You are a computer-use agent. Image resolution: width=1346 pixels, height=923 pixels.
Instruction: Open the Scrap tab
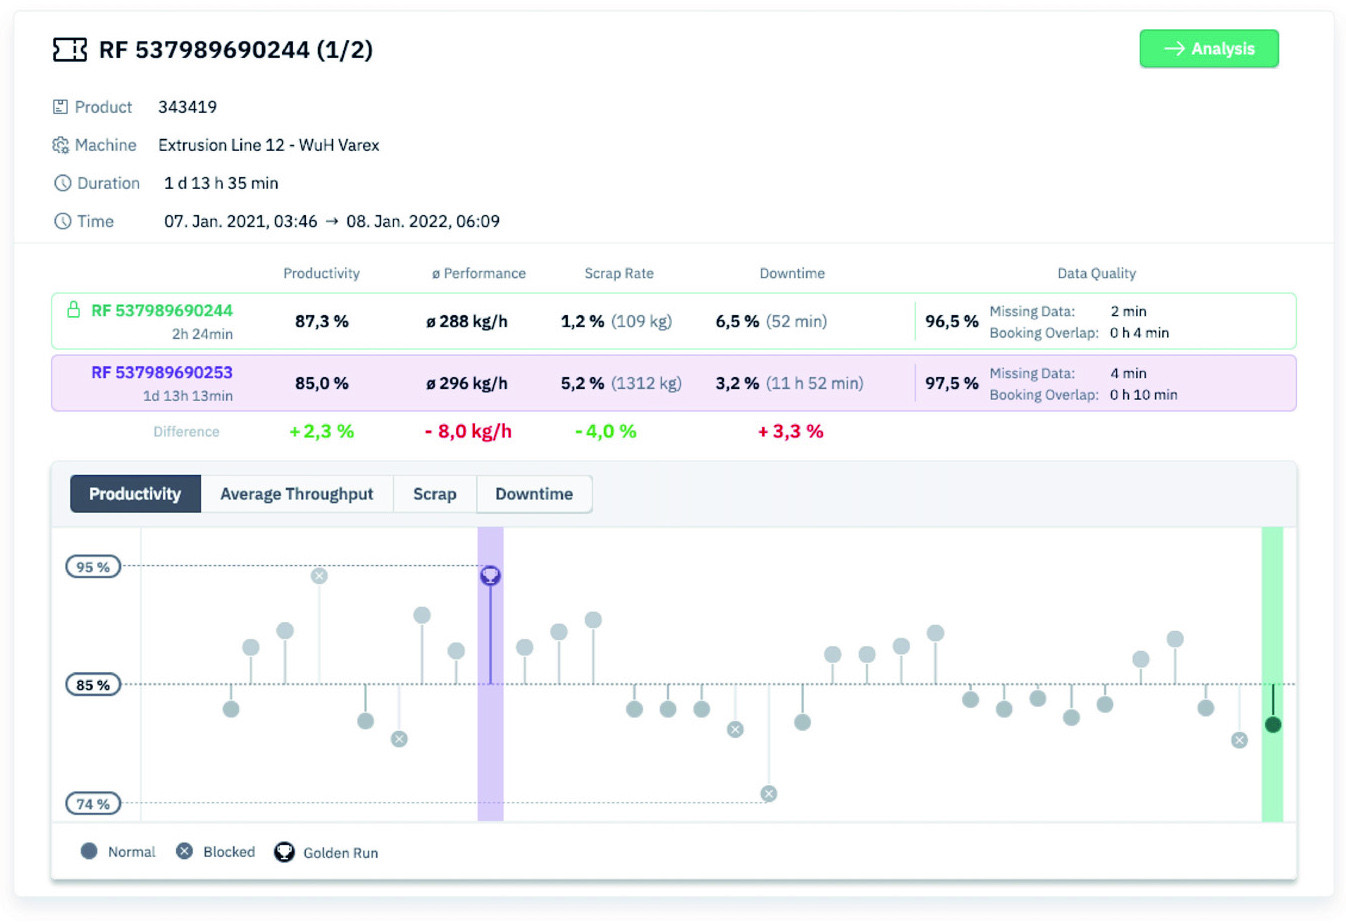pyautogui.click(x=434, y=494)
